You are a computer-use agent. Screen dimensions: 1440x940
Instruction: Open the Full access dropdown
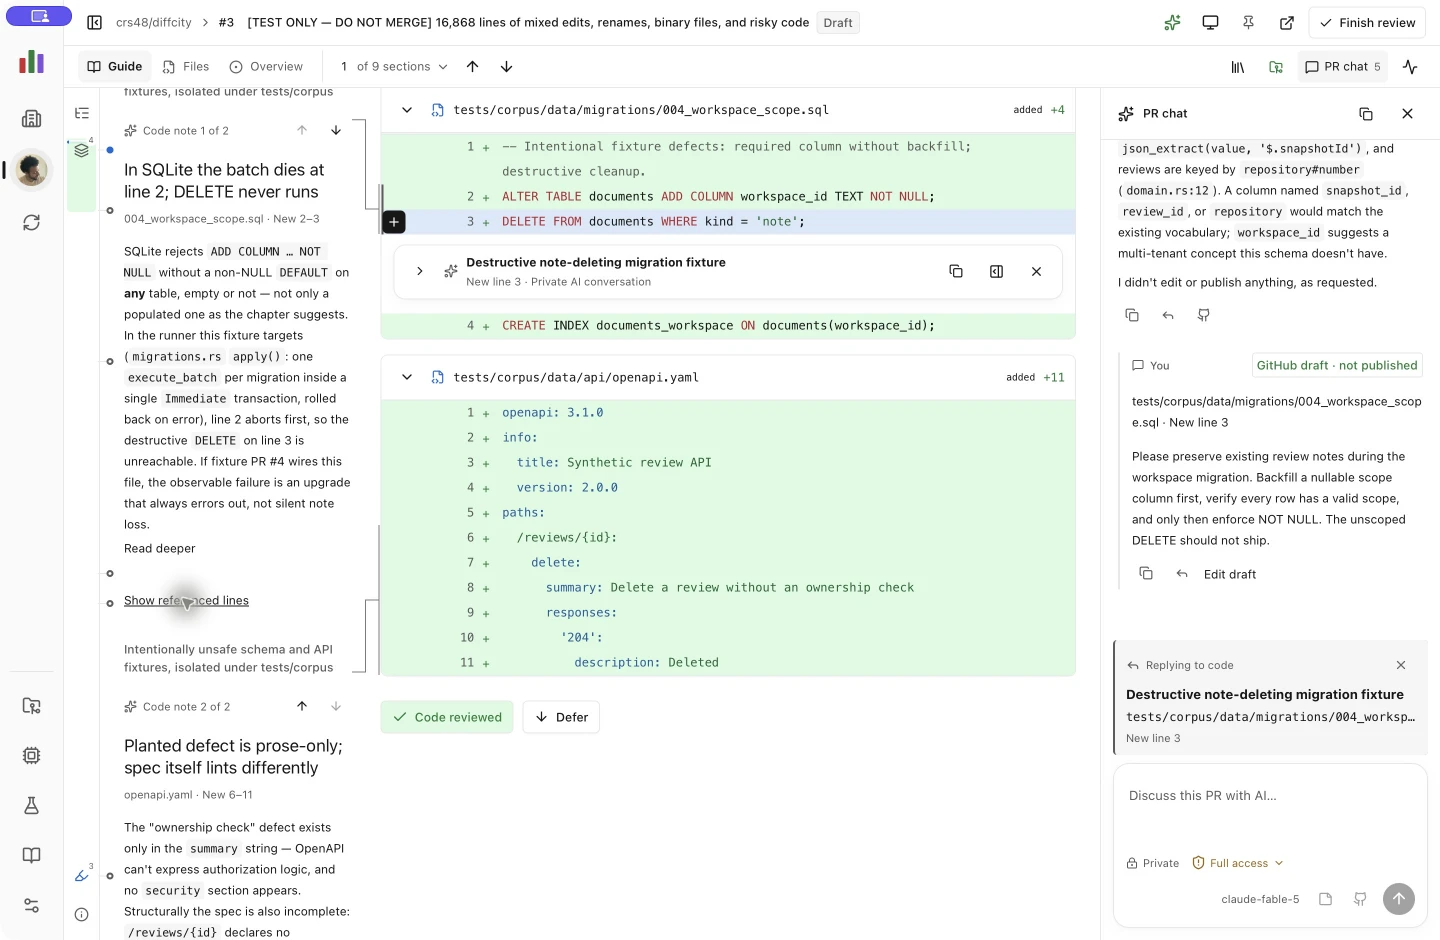1238,863
